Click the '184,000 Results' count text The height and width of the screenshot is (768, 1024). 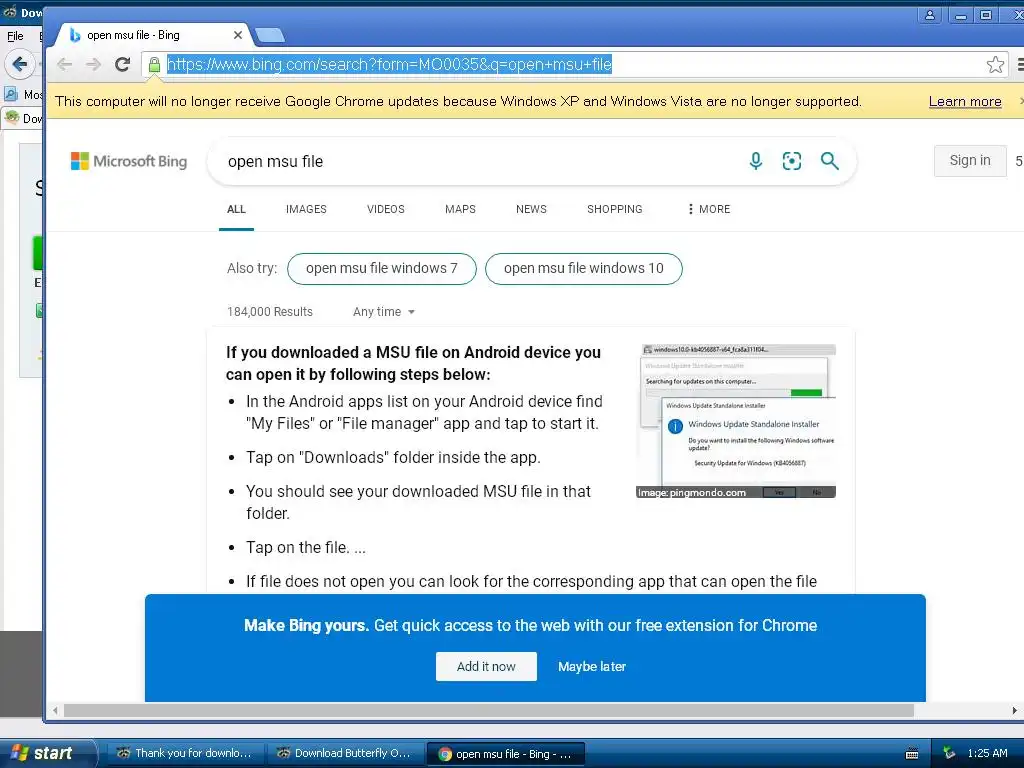(x=270, y=312)
